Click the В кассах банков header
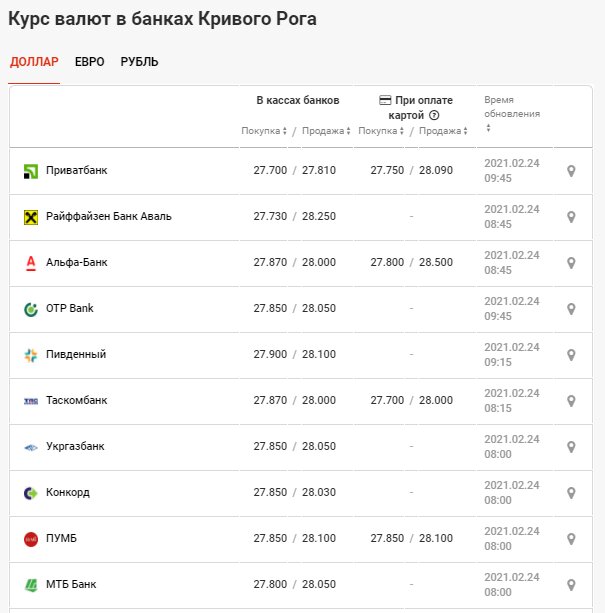This screenshot has height=613, width=605. [298, 100]
